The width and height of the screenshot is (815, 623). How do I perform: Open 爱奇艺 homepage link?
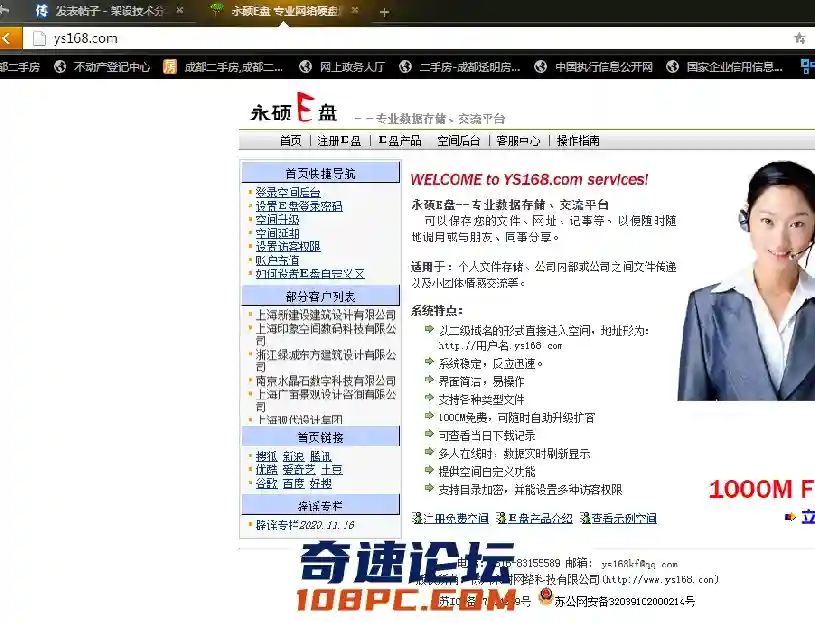tap(299, 470)
